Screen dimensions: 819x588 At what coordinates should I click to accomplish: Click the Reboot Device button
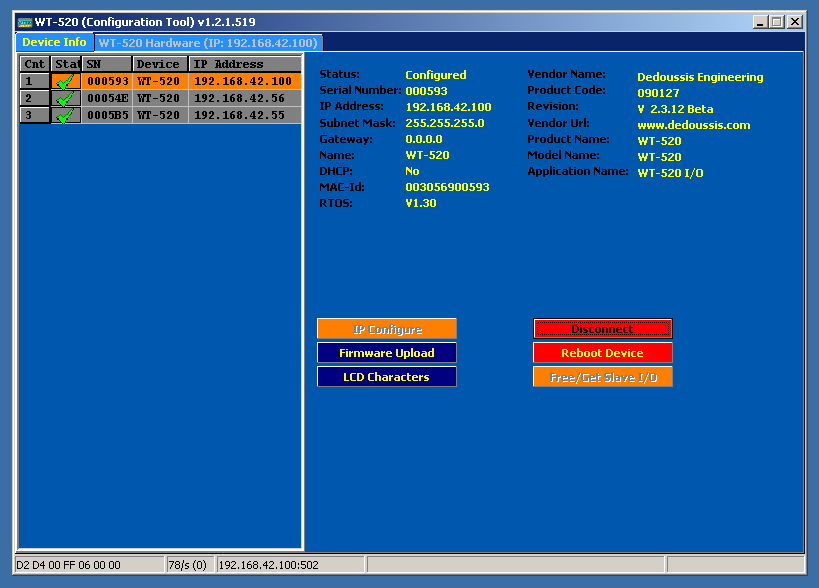603,353
